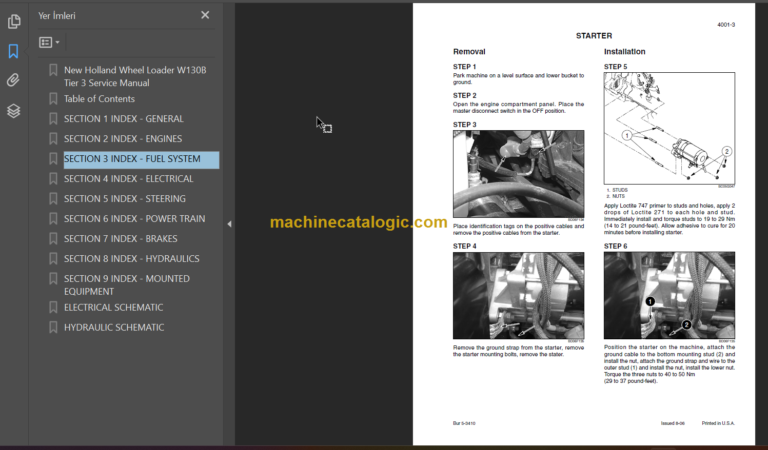Open SECTION 9 INDEX - MOUNTED EQUIPMENT bookmark

click(x=126, y=285)
